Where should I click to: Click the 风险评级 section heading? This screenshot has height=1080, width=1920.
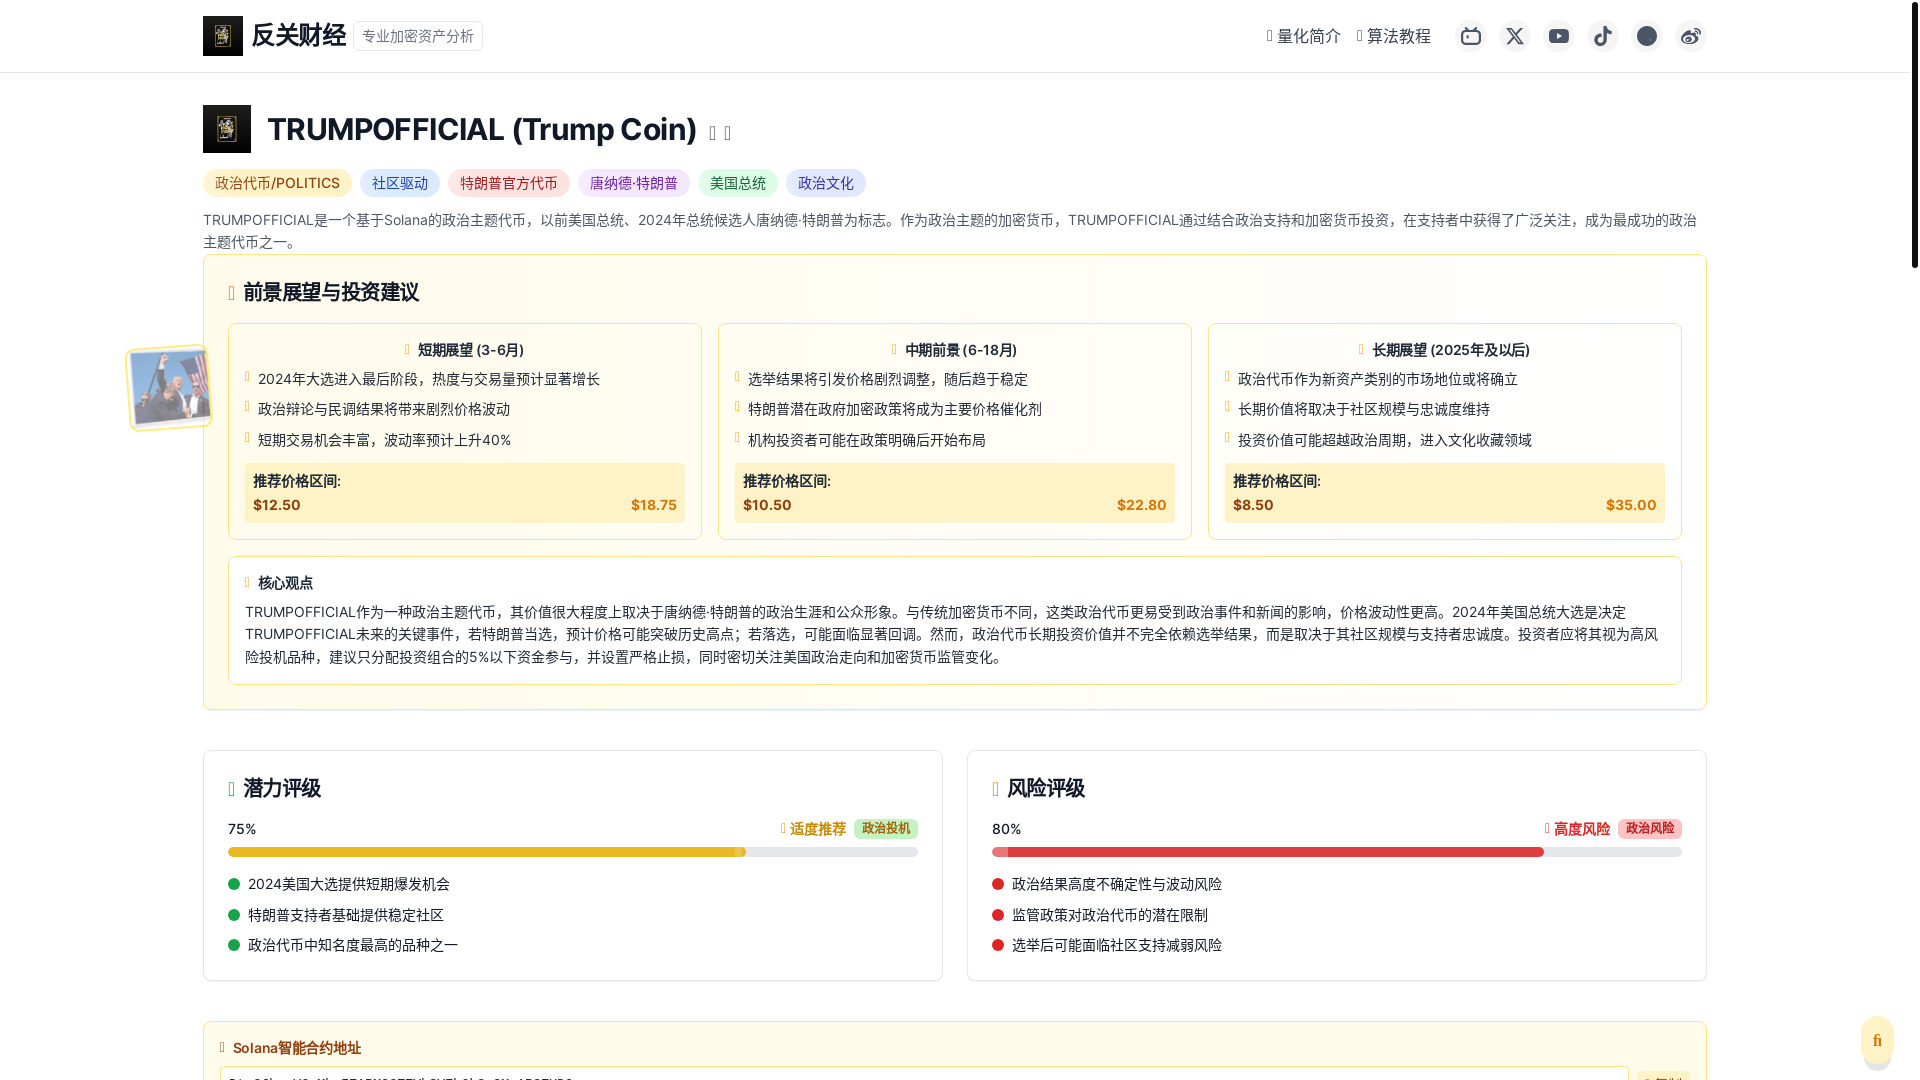tap(1046, 788)
